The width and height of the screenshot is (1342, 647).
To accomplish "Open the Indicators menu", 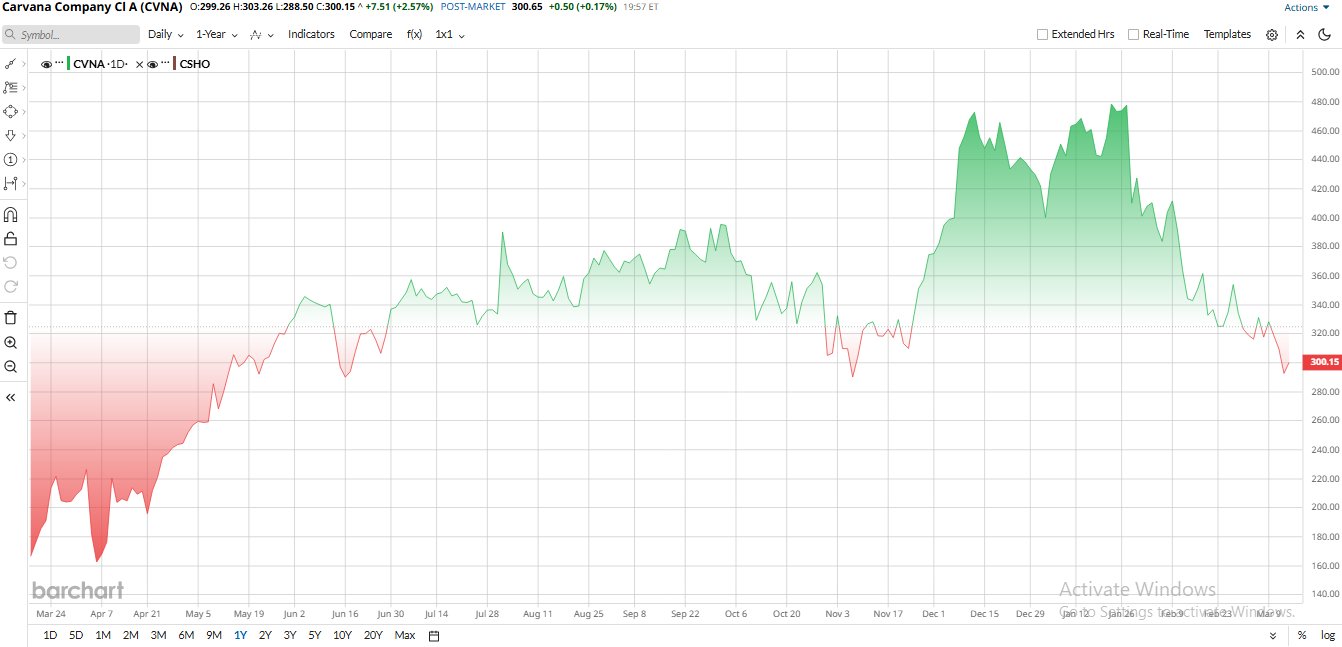I will pos(311,34).
